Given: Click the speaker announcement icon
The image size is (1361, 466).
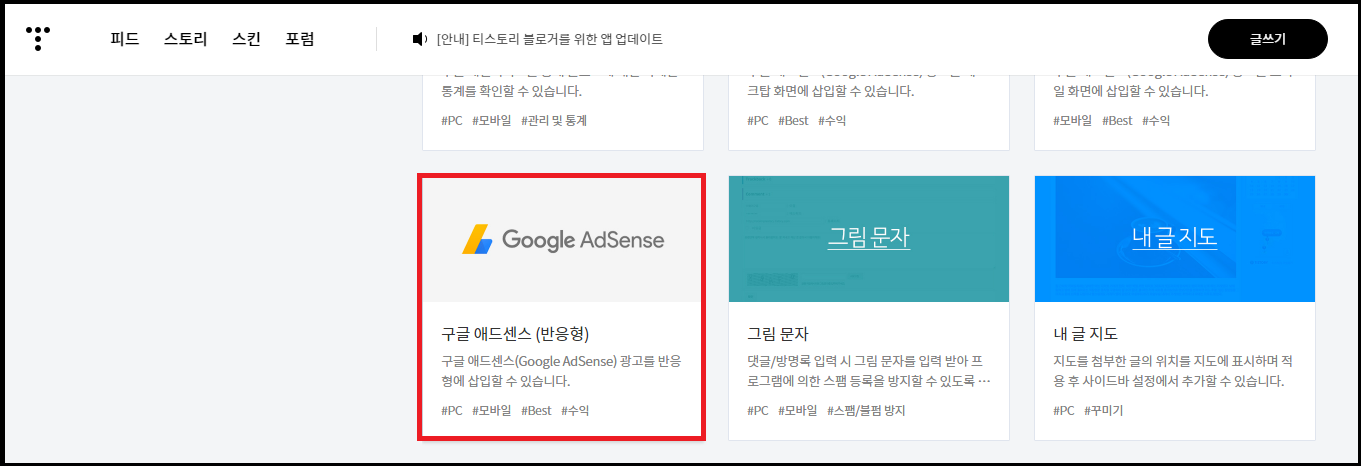Looking at the screenshot, I should [x=420, y=39].
